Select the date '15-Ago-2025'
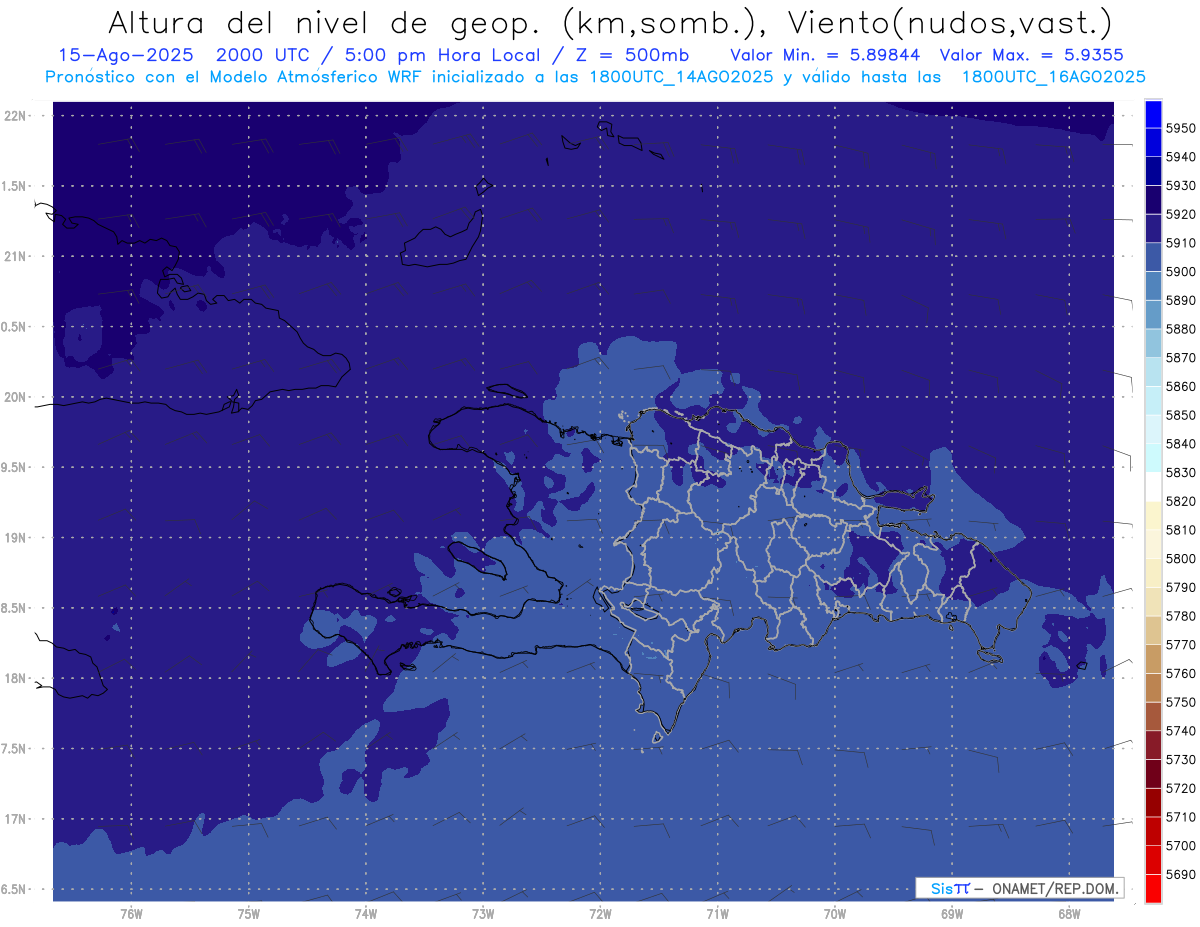Screen dimensions: 1200x927 [x=125, y=55]
